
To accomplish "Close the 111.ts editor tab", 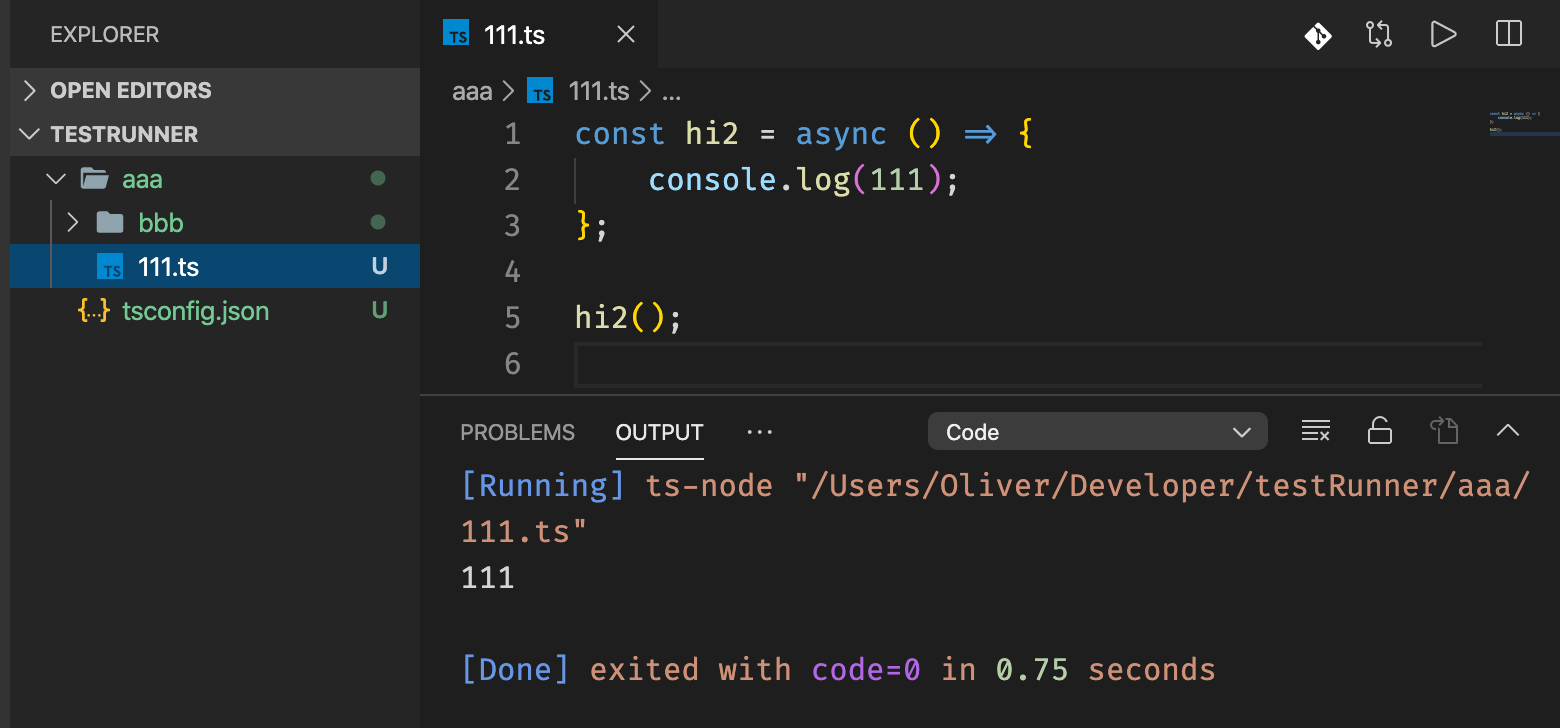I will point(625,34).
